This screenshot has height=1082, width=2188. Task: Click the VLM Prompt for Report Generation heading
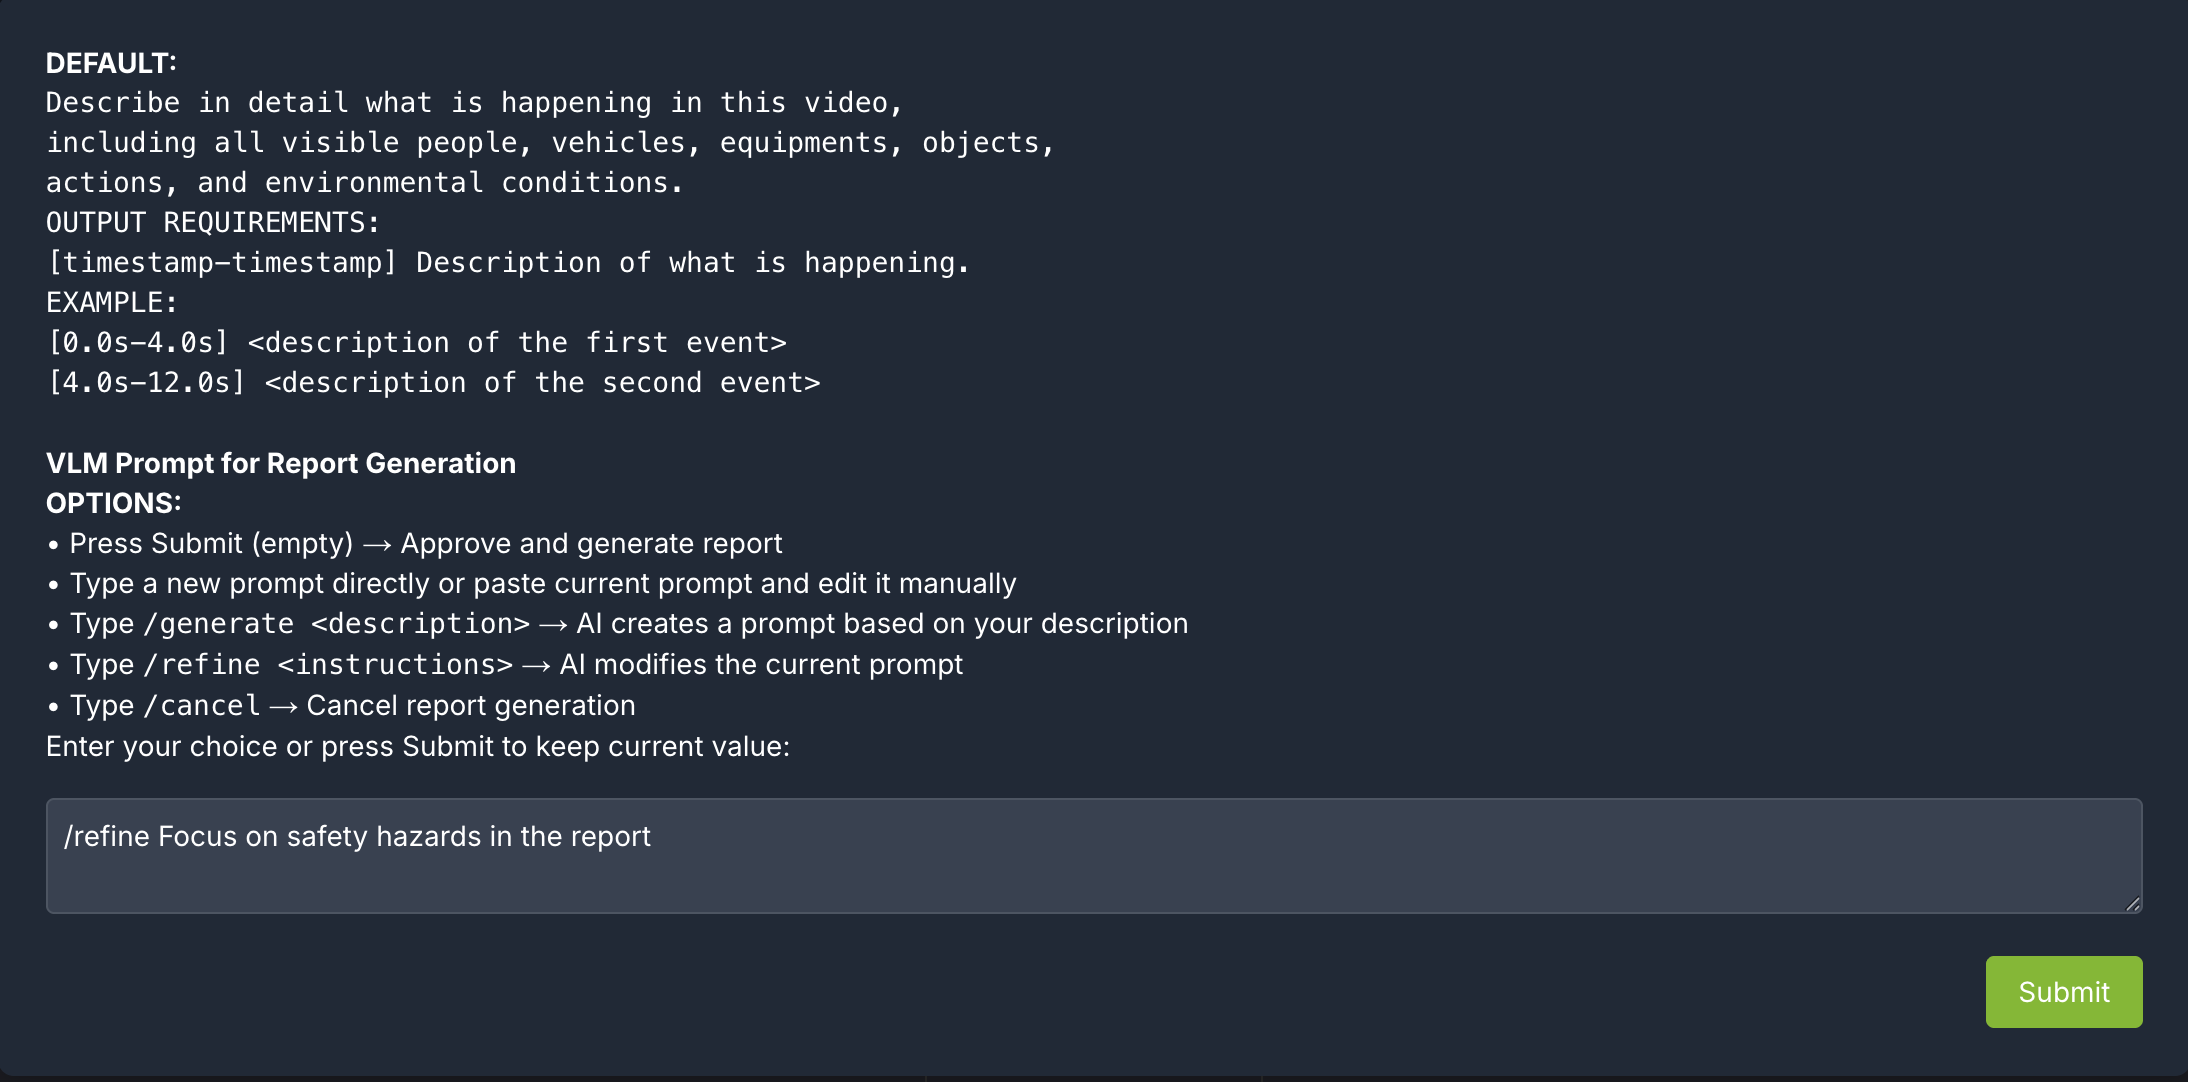coord(279,463)
